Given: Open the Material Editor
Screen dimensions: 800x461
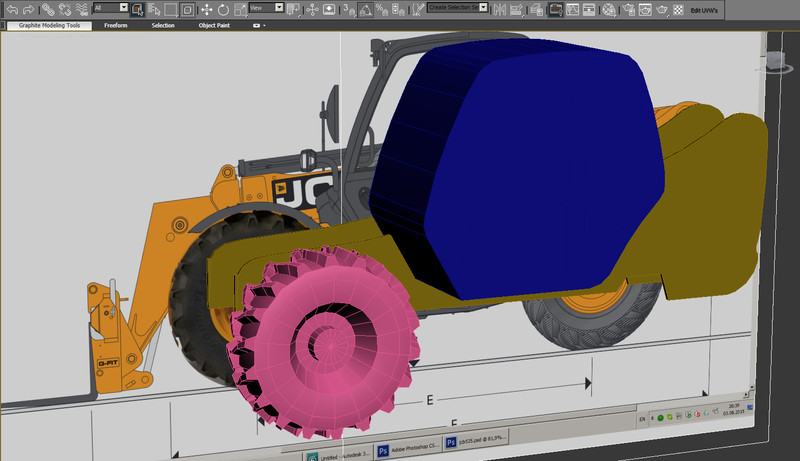Looking at the screenshot, I should (x=607, y=8).
